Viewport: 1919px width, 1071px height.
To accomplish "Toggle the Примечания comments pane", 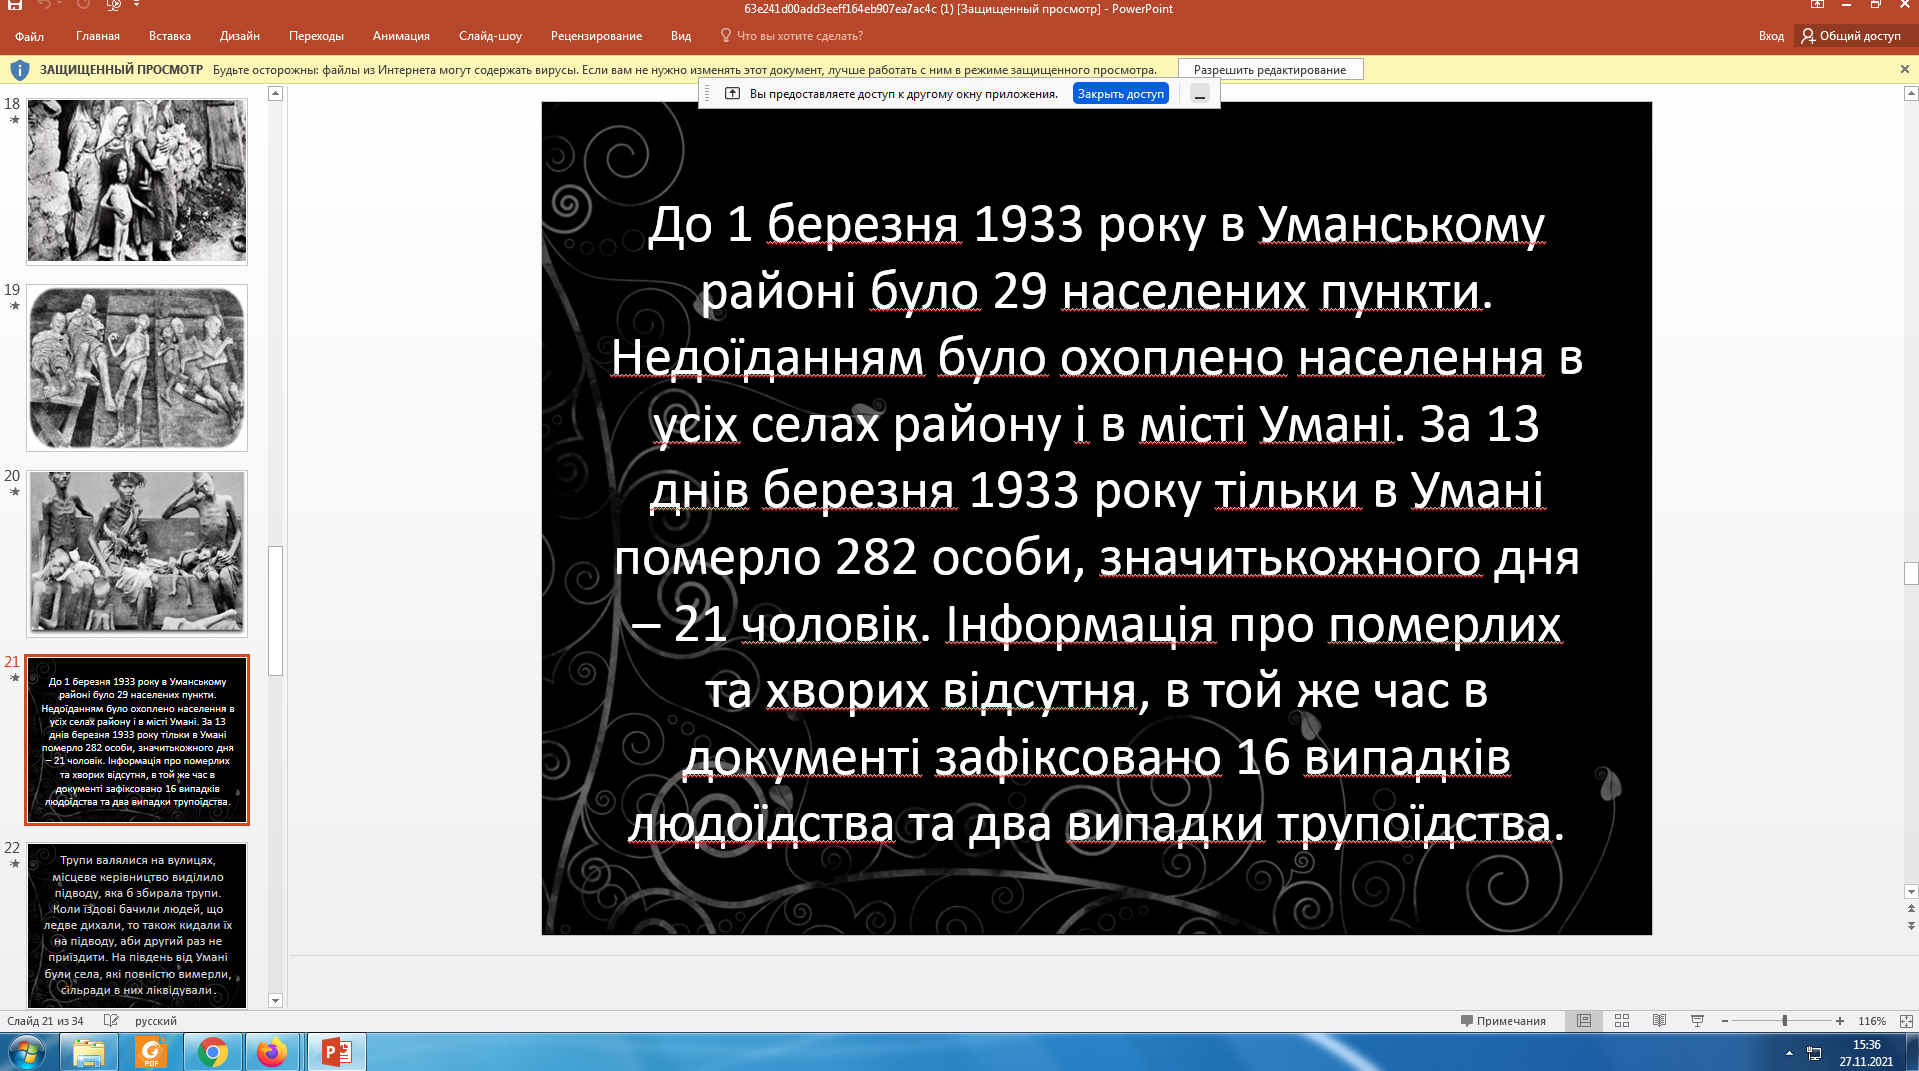I will tap(1503, 1021).
